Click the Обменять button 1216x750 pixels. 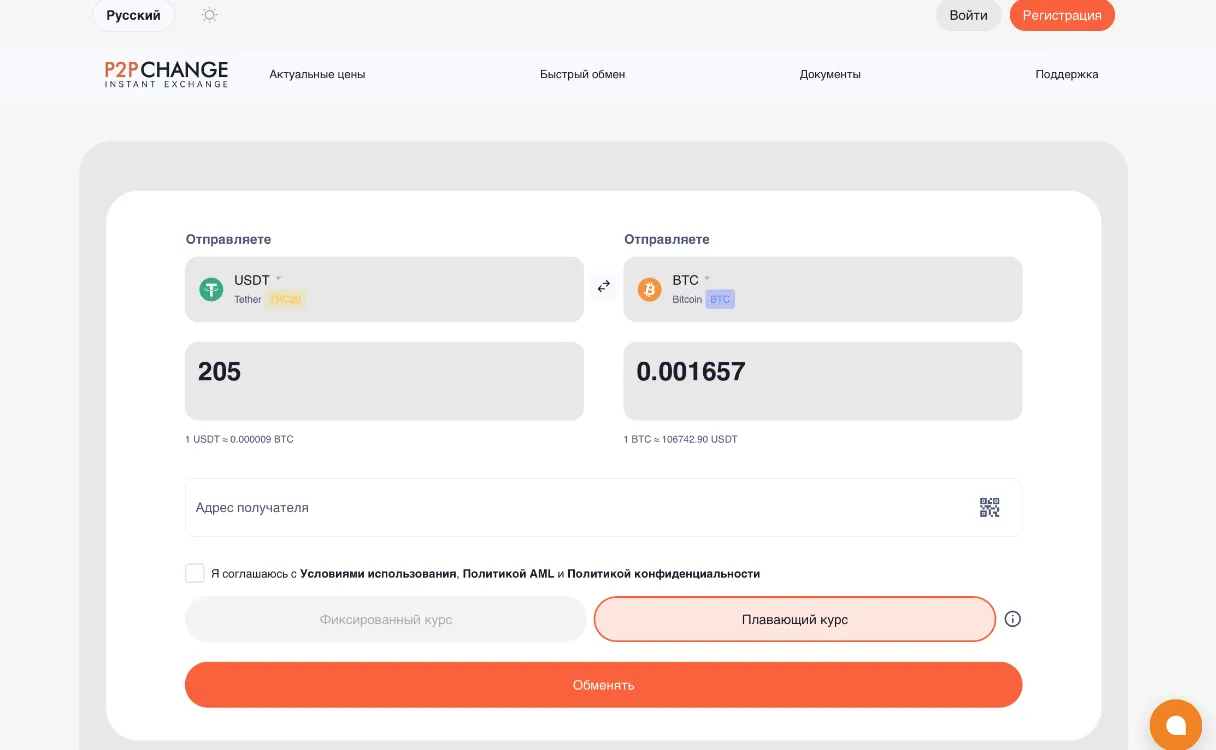[604, 685]
